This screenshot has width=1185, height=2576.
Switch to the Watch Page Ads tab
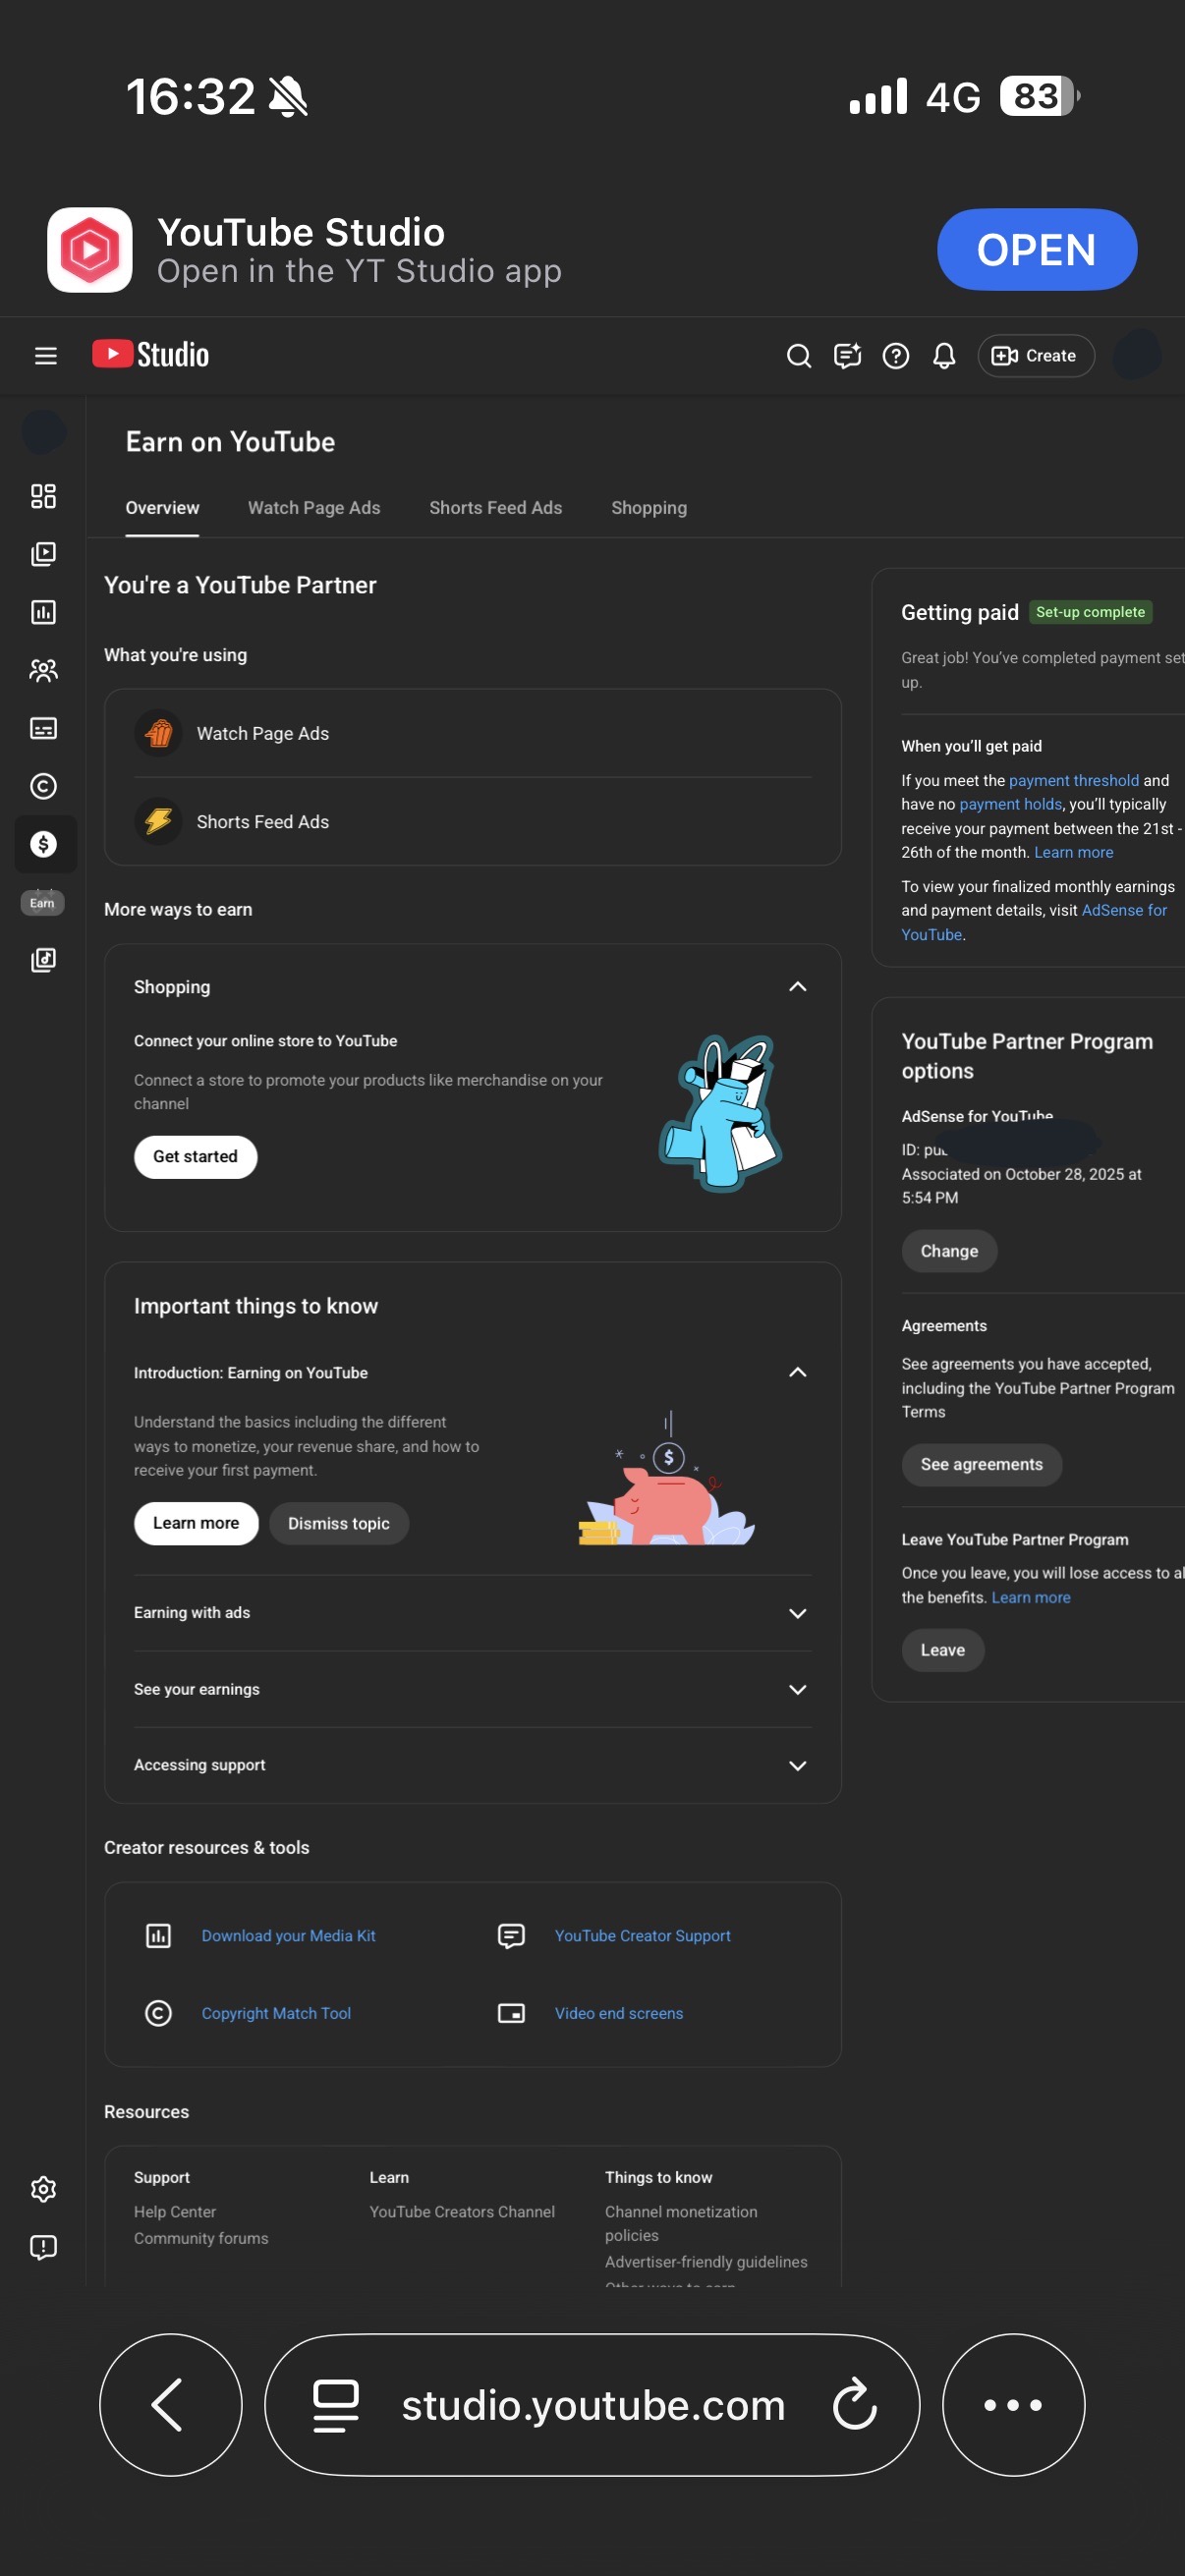(314, 508)
